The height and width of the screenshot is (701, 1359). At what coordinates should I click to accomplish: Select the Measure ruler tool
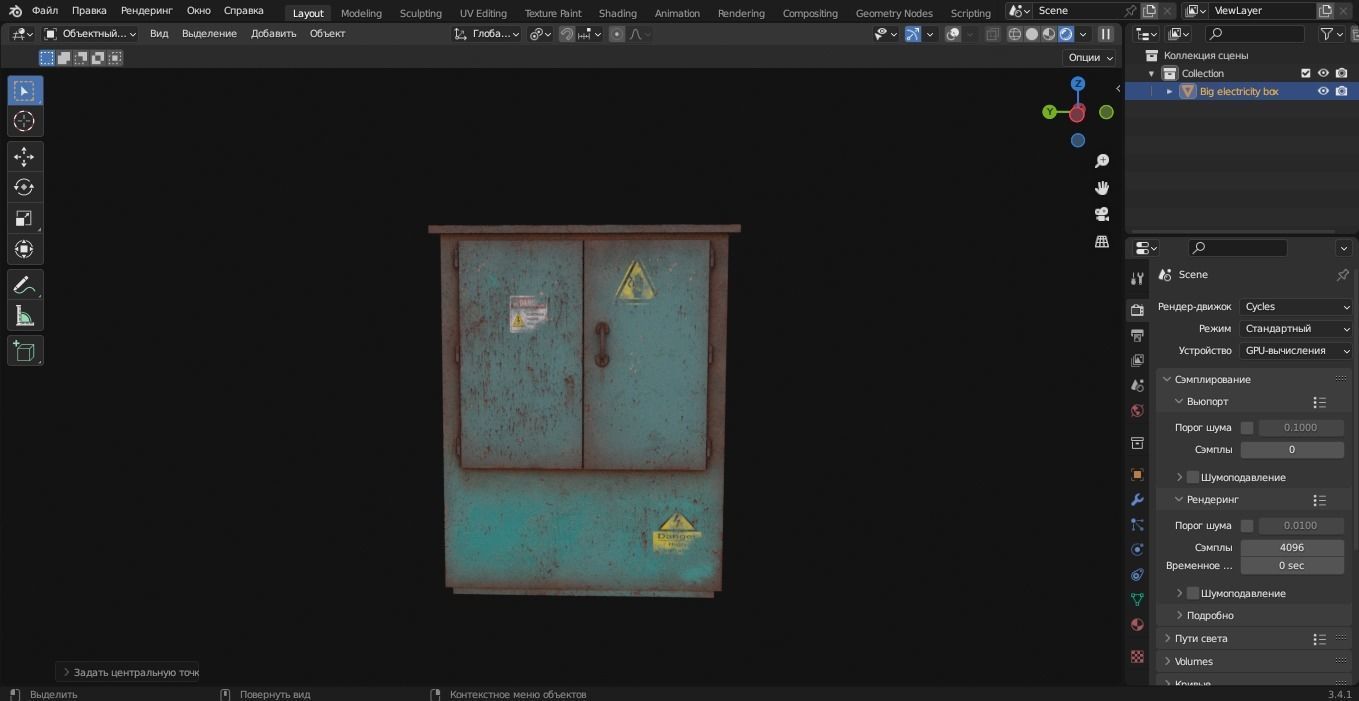point(25,317)
